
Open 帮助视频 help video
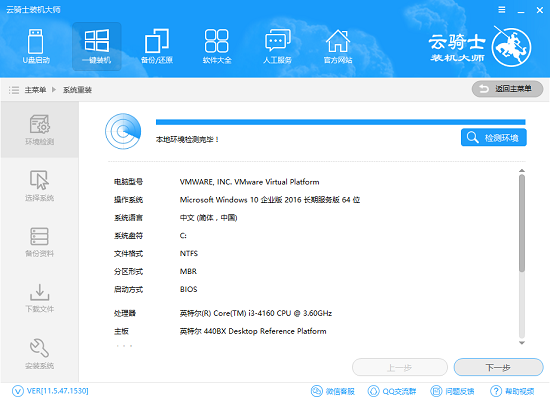tap(512, 391)
